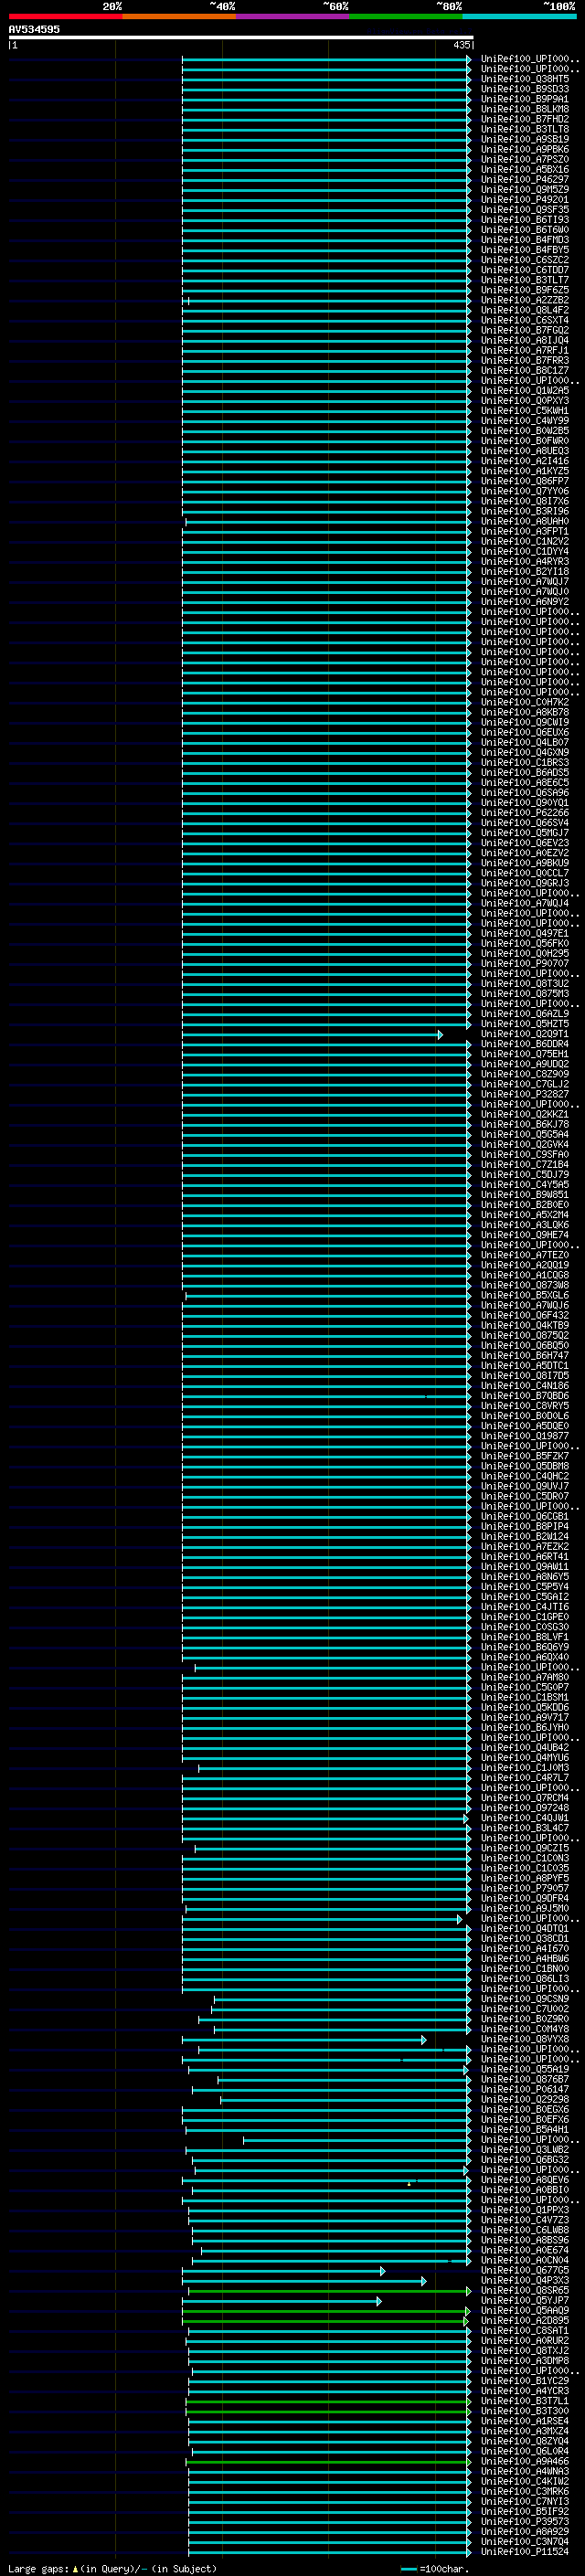The image size is (585, 2576).
Task: Click the green alignment bar for UniRef100_Q8SR65
Action: [330, 2291]
